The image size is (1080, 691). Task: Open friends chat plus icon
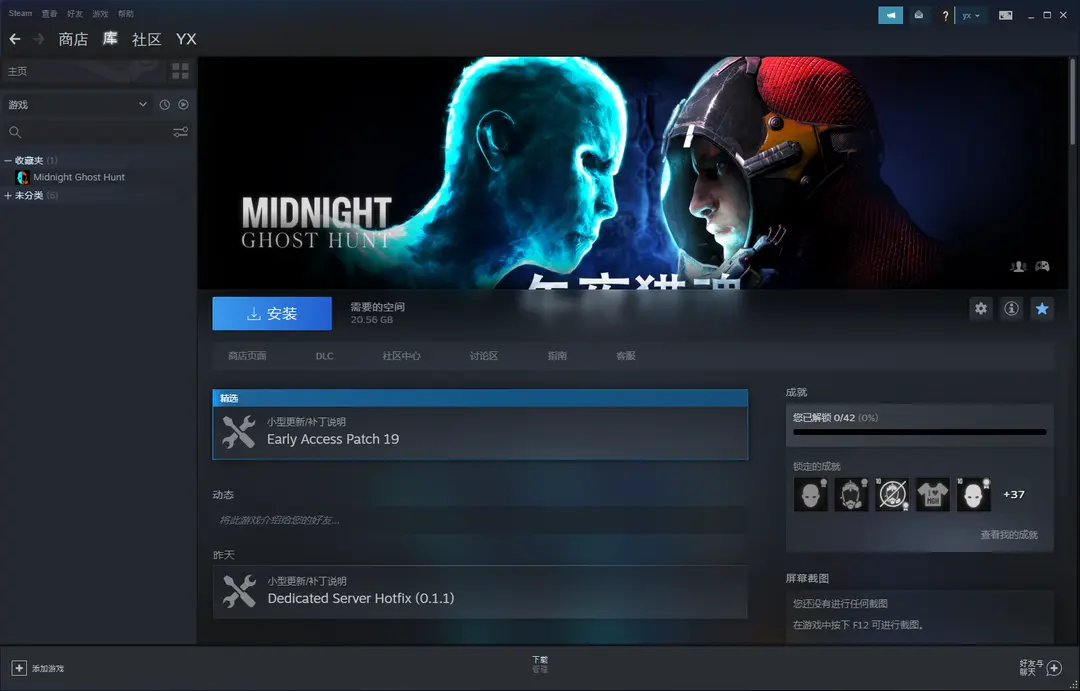point(1054,668)
